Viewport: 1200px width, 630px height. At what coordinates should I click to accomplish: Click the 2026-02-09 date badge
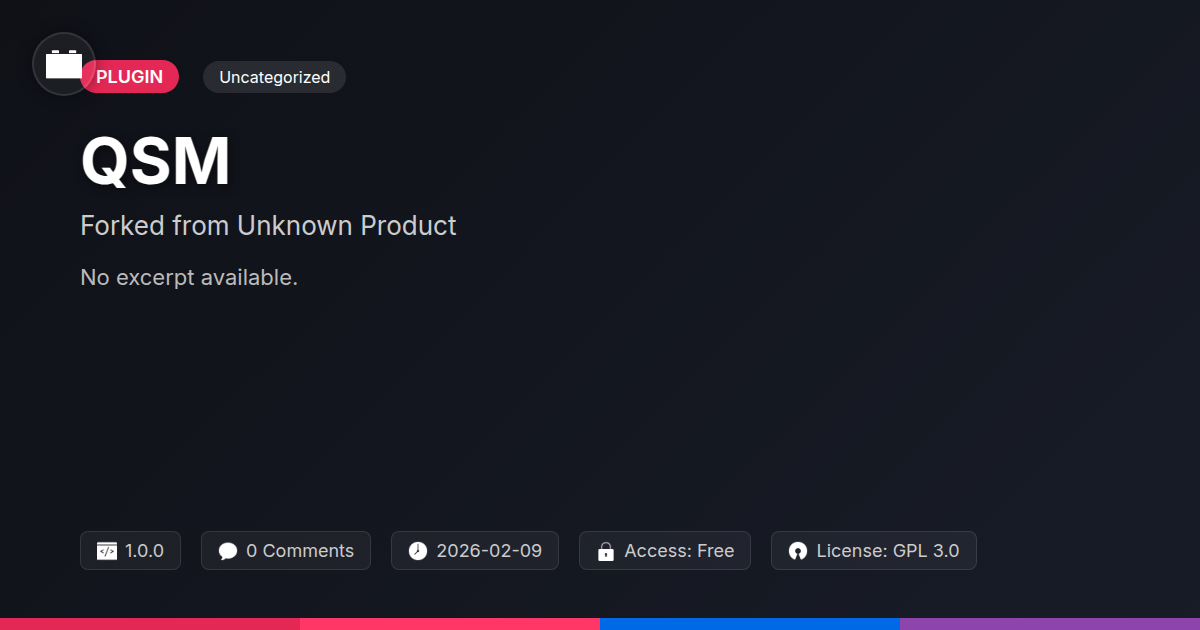[489, 551]
